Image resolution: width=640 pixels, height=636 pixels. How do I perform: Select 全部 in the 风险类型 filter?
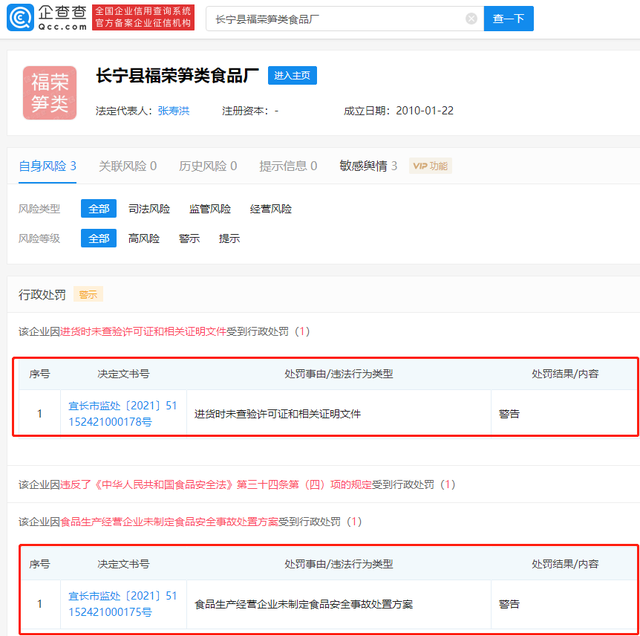tap(98, 209)
